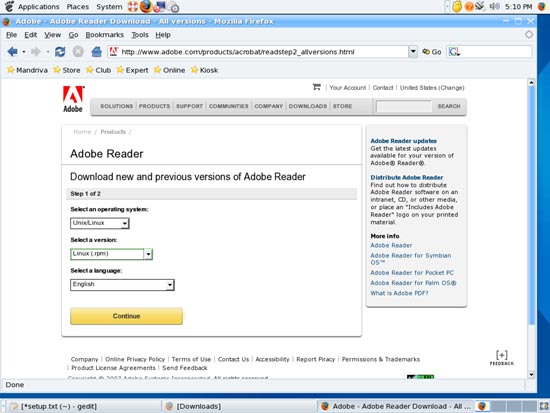Click the volume speaker icon in tray
550x413 pixels.
tap(494, 6)
